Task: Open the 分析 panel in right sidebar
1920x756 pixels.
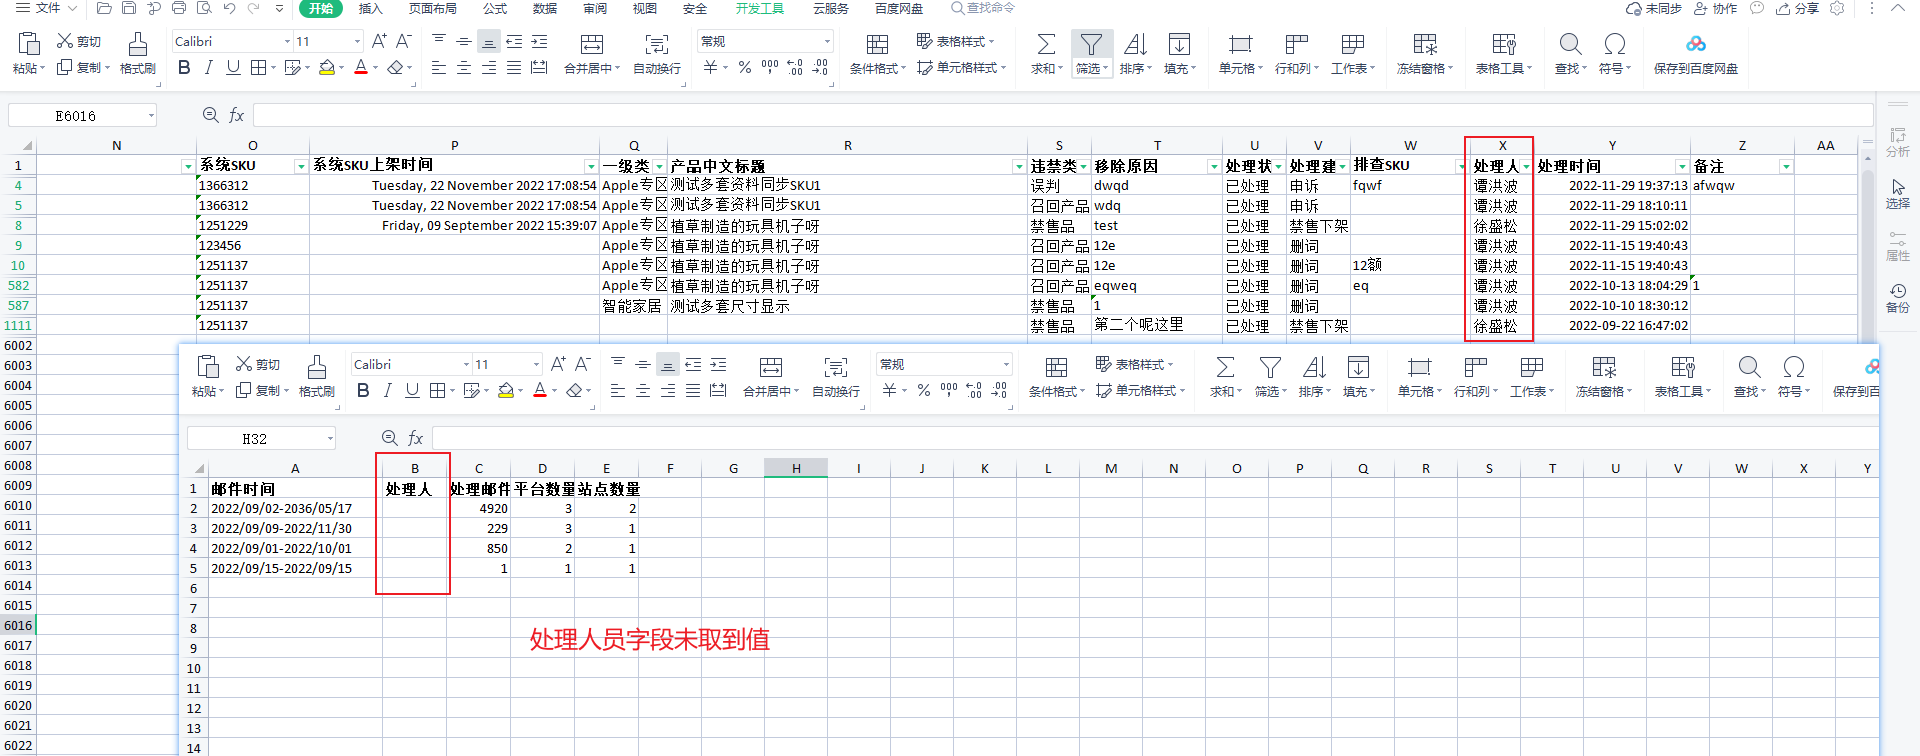Action: click(x=1897, y=142)
